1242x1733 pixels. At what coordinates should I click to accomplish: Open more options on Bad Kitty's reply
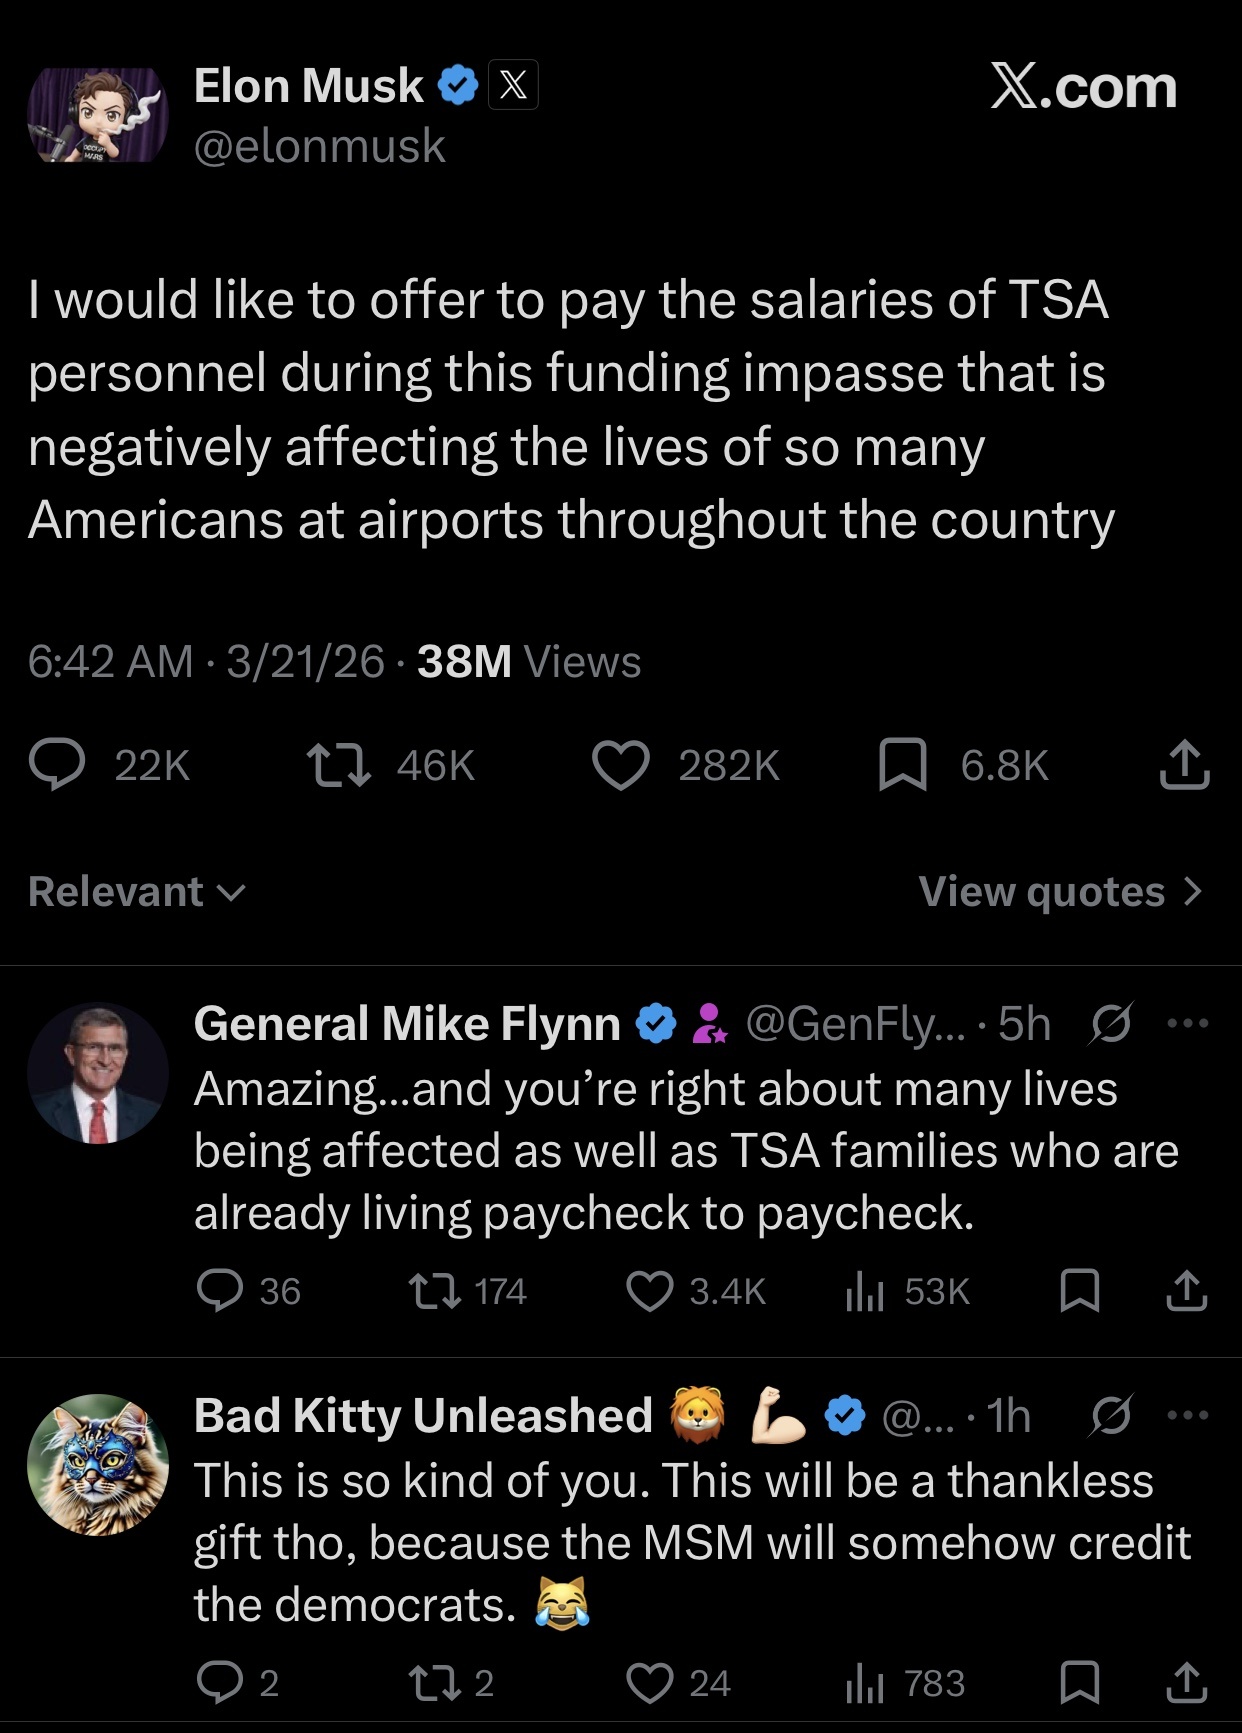[1187, 1415]
